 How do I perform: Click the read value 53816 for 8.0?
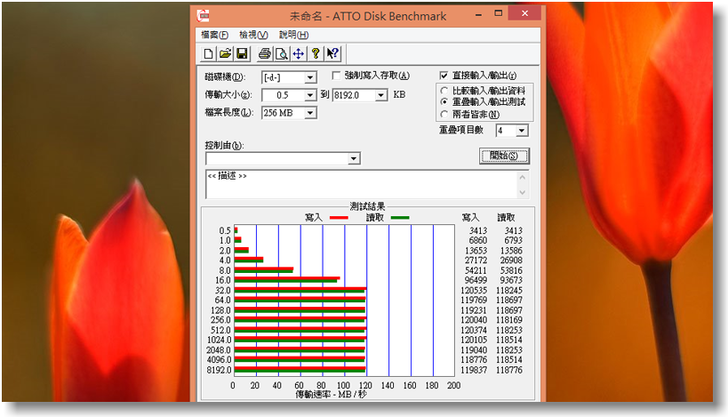click(511, 270)
